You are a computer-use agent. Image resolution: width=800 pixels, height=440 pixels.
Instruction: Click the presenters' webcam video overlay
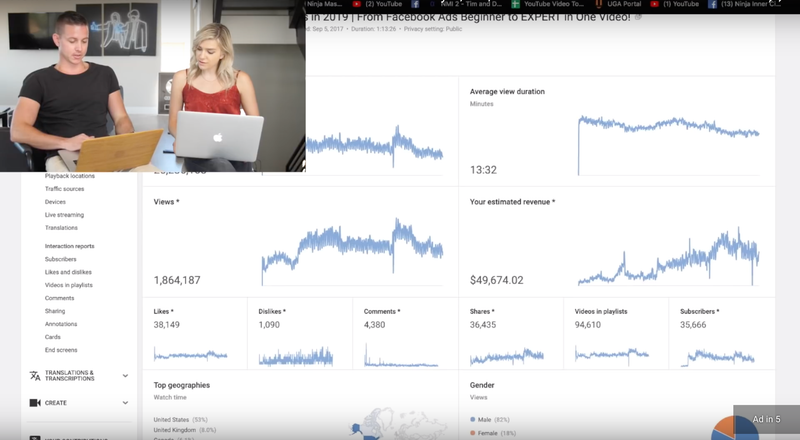(153, 86)
